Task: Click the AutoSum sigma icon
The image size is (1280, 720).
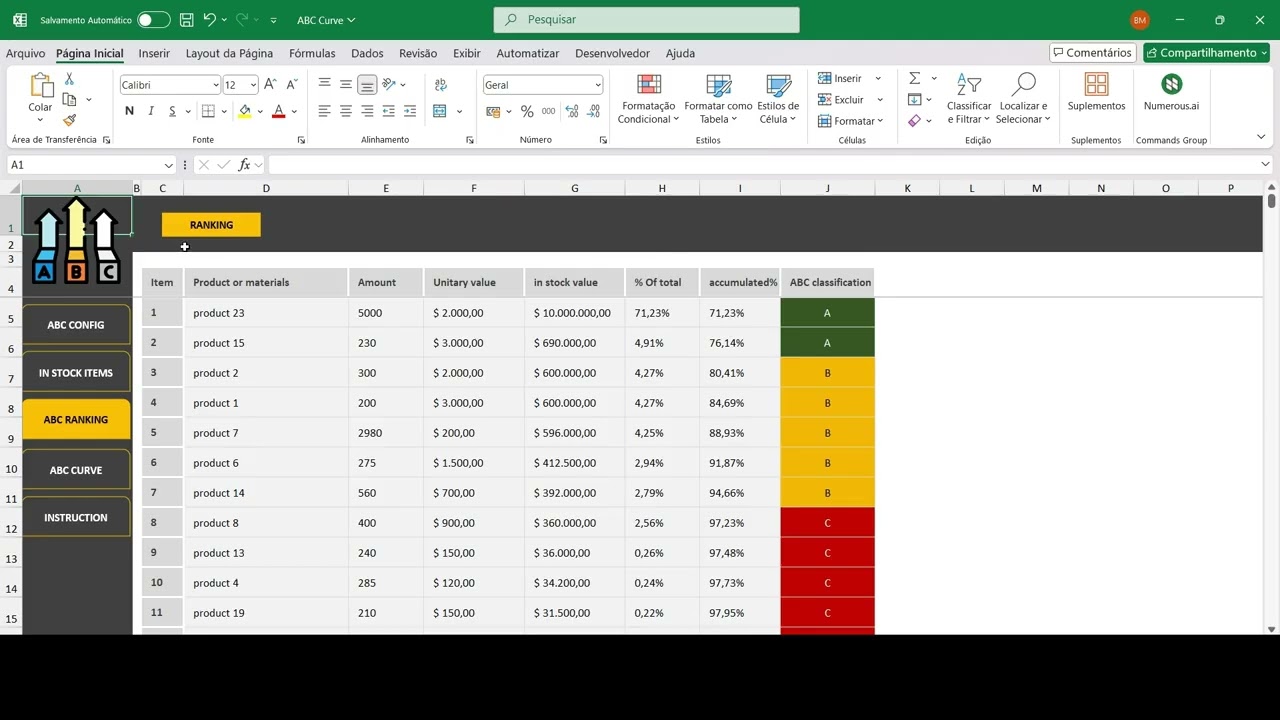Action: pos(915,78)
